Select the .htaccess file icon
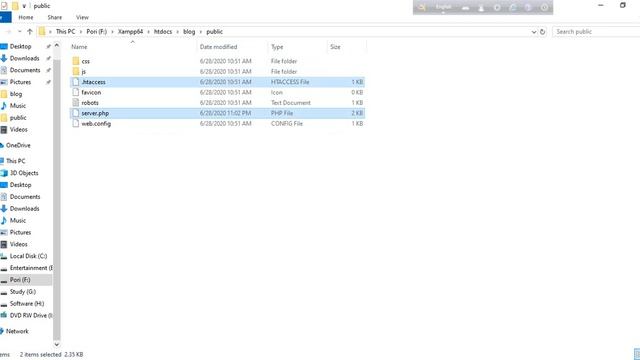The width and height of the screenshot is (640, 360). coord(76,82)
